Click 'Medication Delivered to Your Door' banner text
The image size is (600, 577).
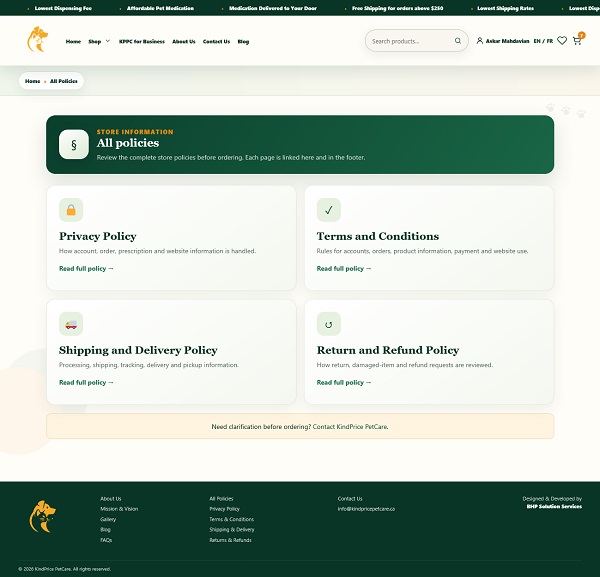(272, 8)
